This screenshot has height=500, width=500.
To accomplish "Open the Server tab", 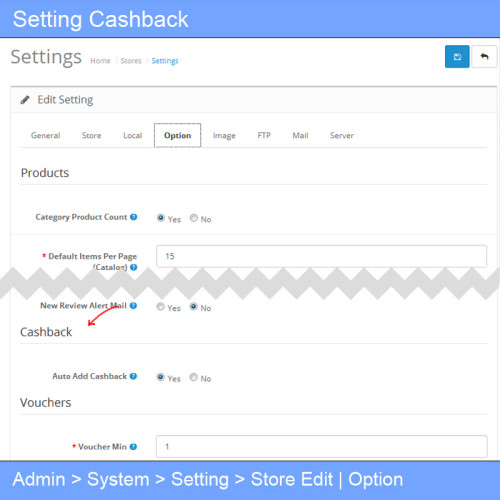I will pyautogui.click(x=342, y=135).
